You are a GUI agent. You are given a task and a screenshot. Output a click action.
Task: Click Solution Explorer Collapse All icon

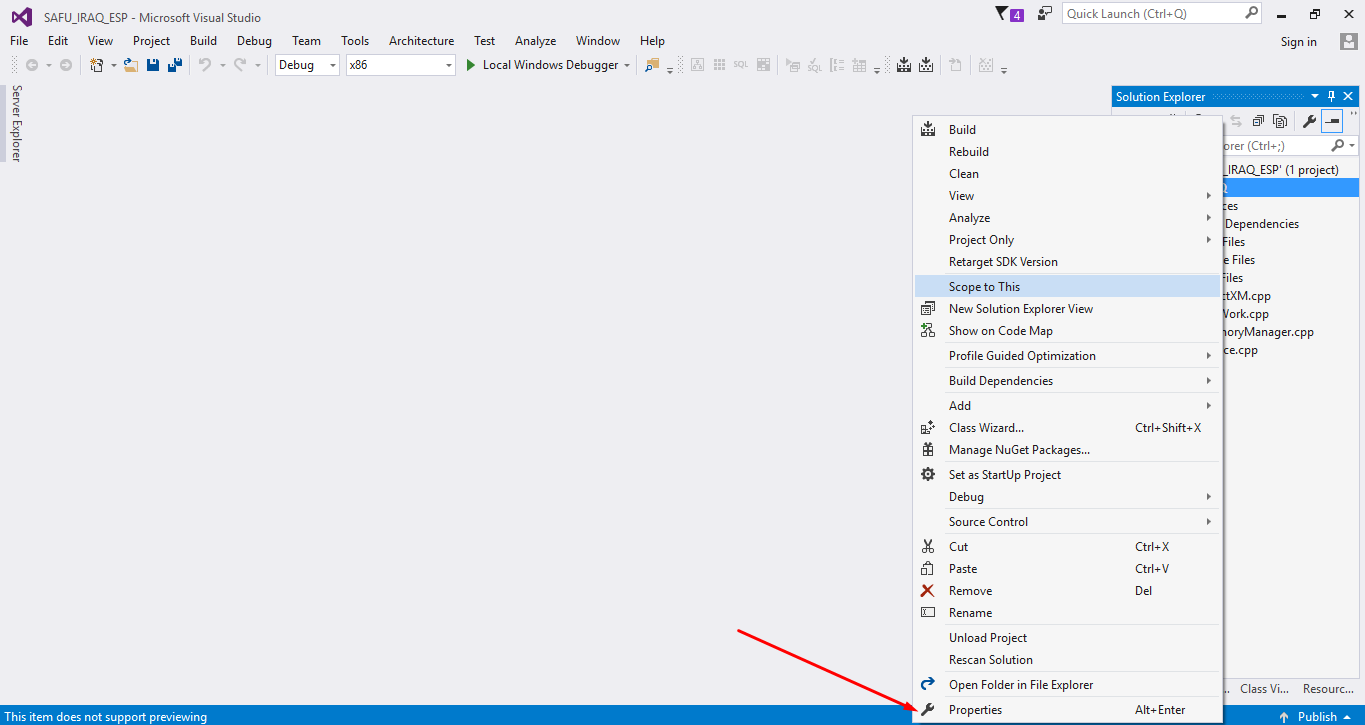(x=1258, y=121)
